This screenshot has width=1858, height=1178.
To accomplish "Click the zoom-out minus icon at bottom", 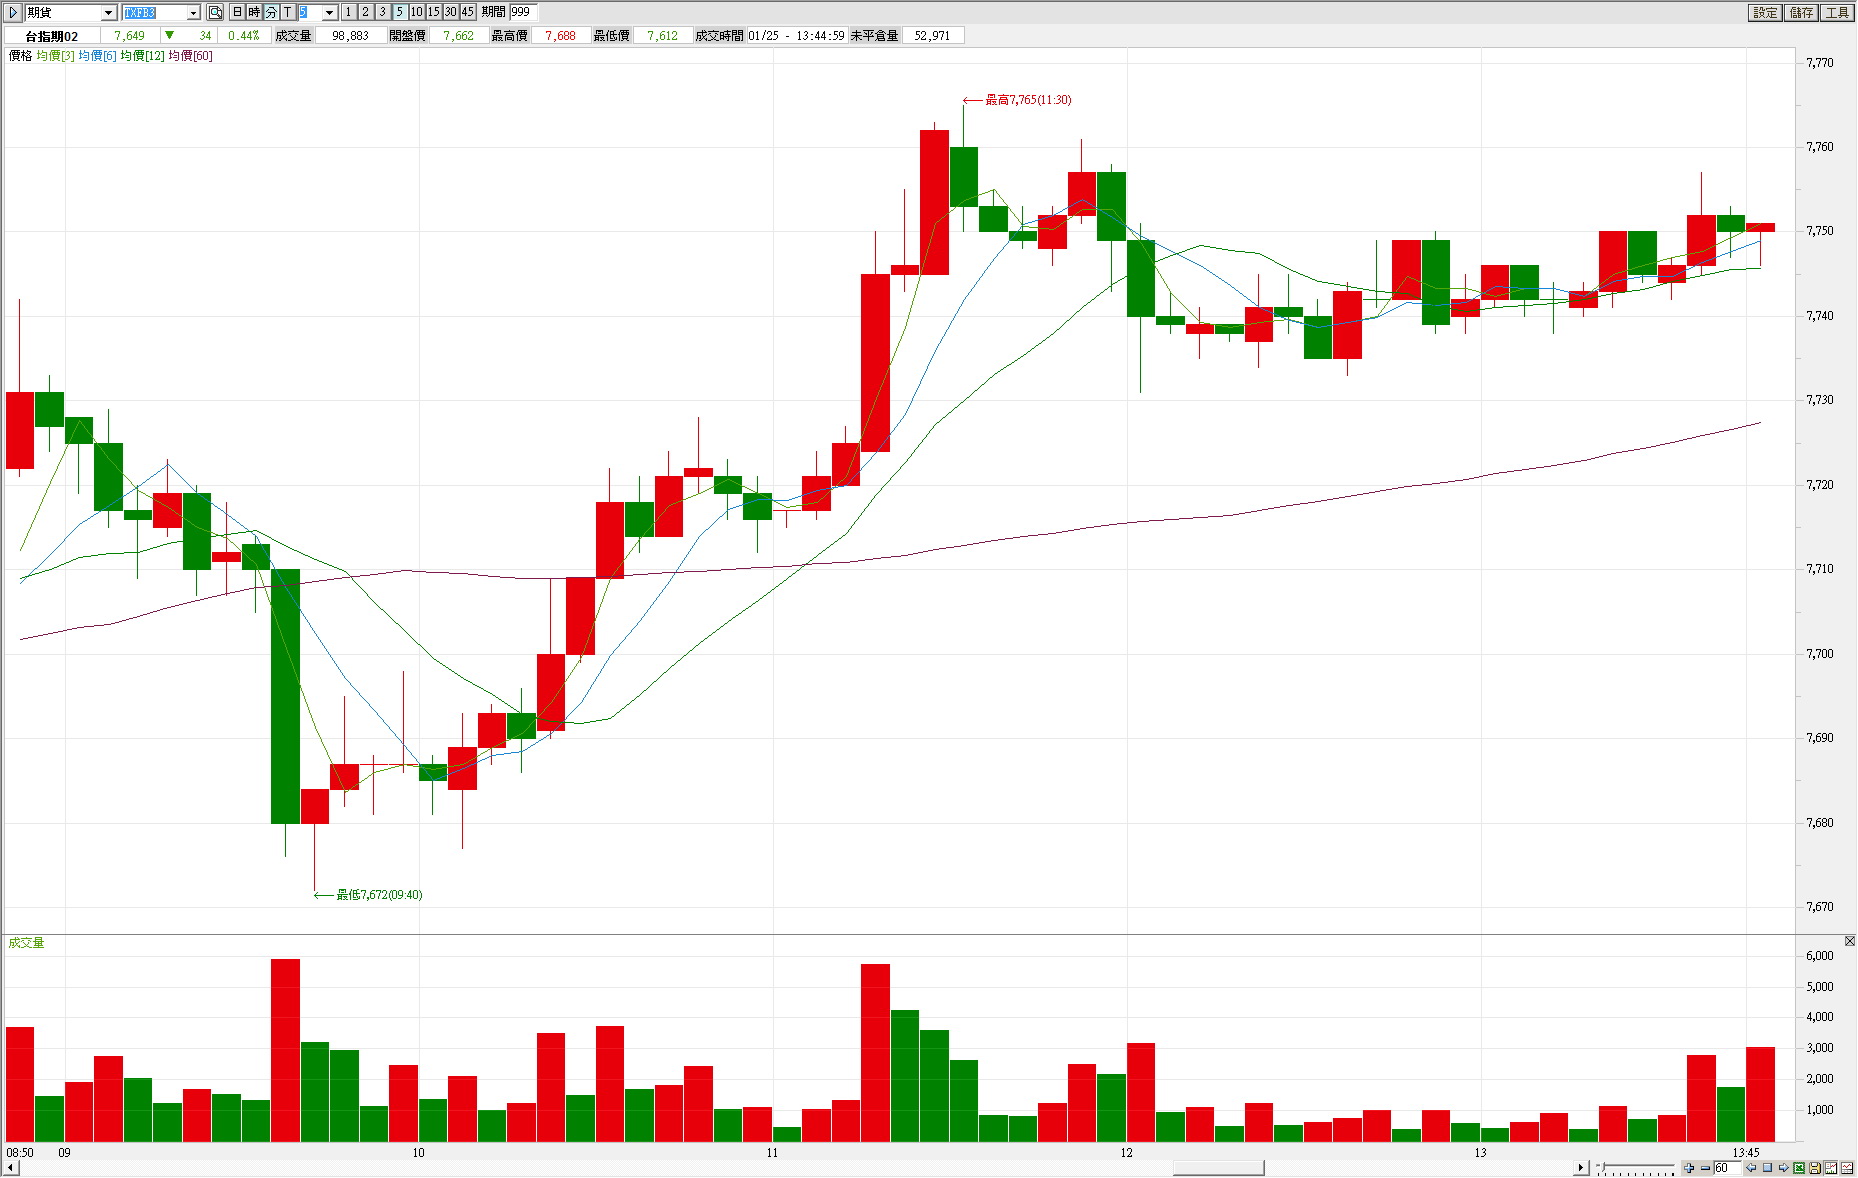I will (1705, 1168).
